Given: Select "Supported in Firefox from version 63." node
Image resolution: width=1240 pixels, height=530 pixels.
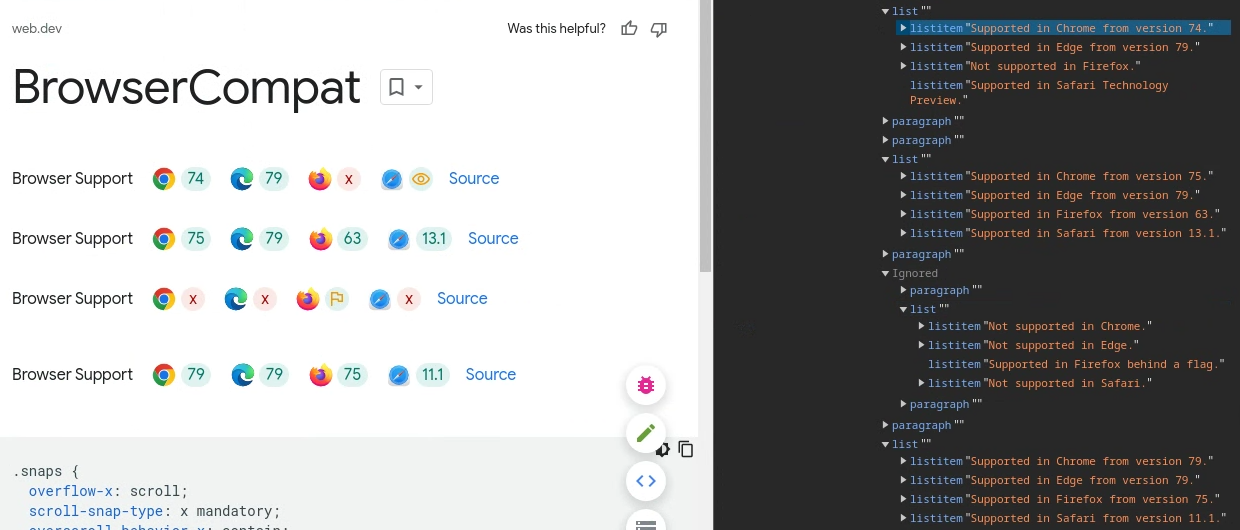Looking at the screenshot, I should (1094, 214).
